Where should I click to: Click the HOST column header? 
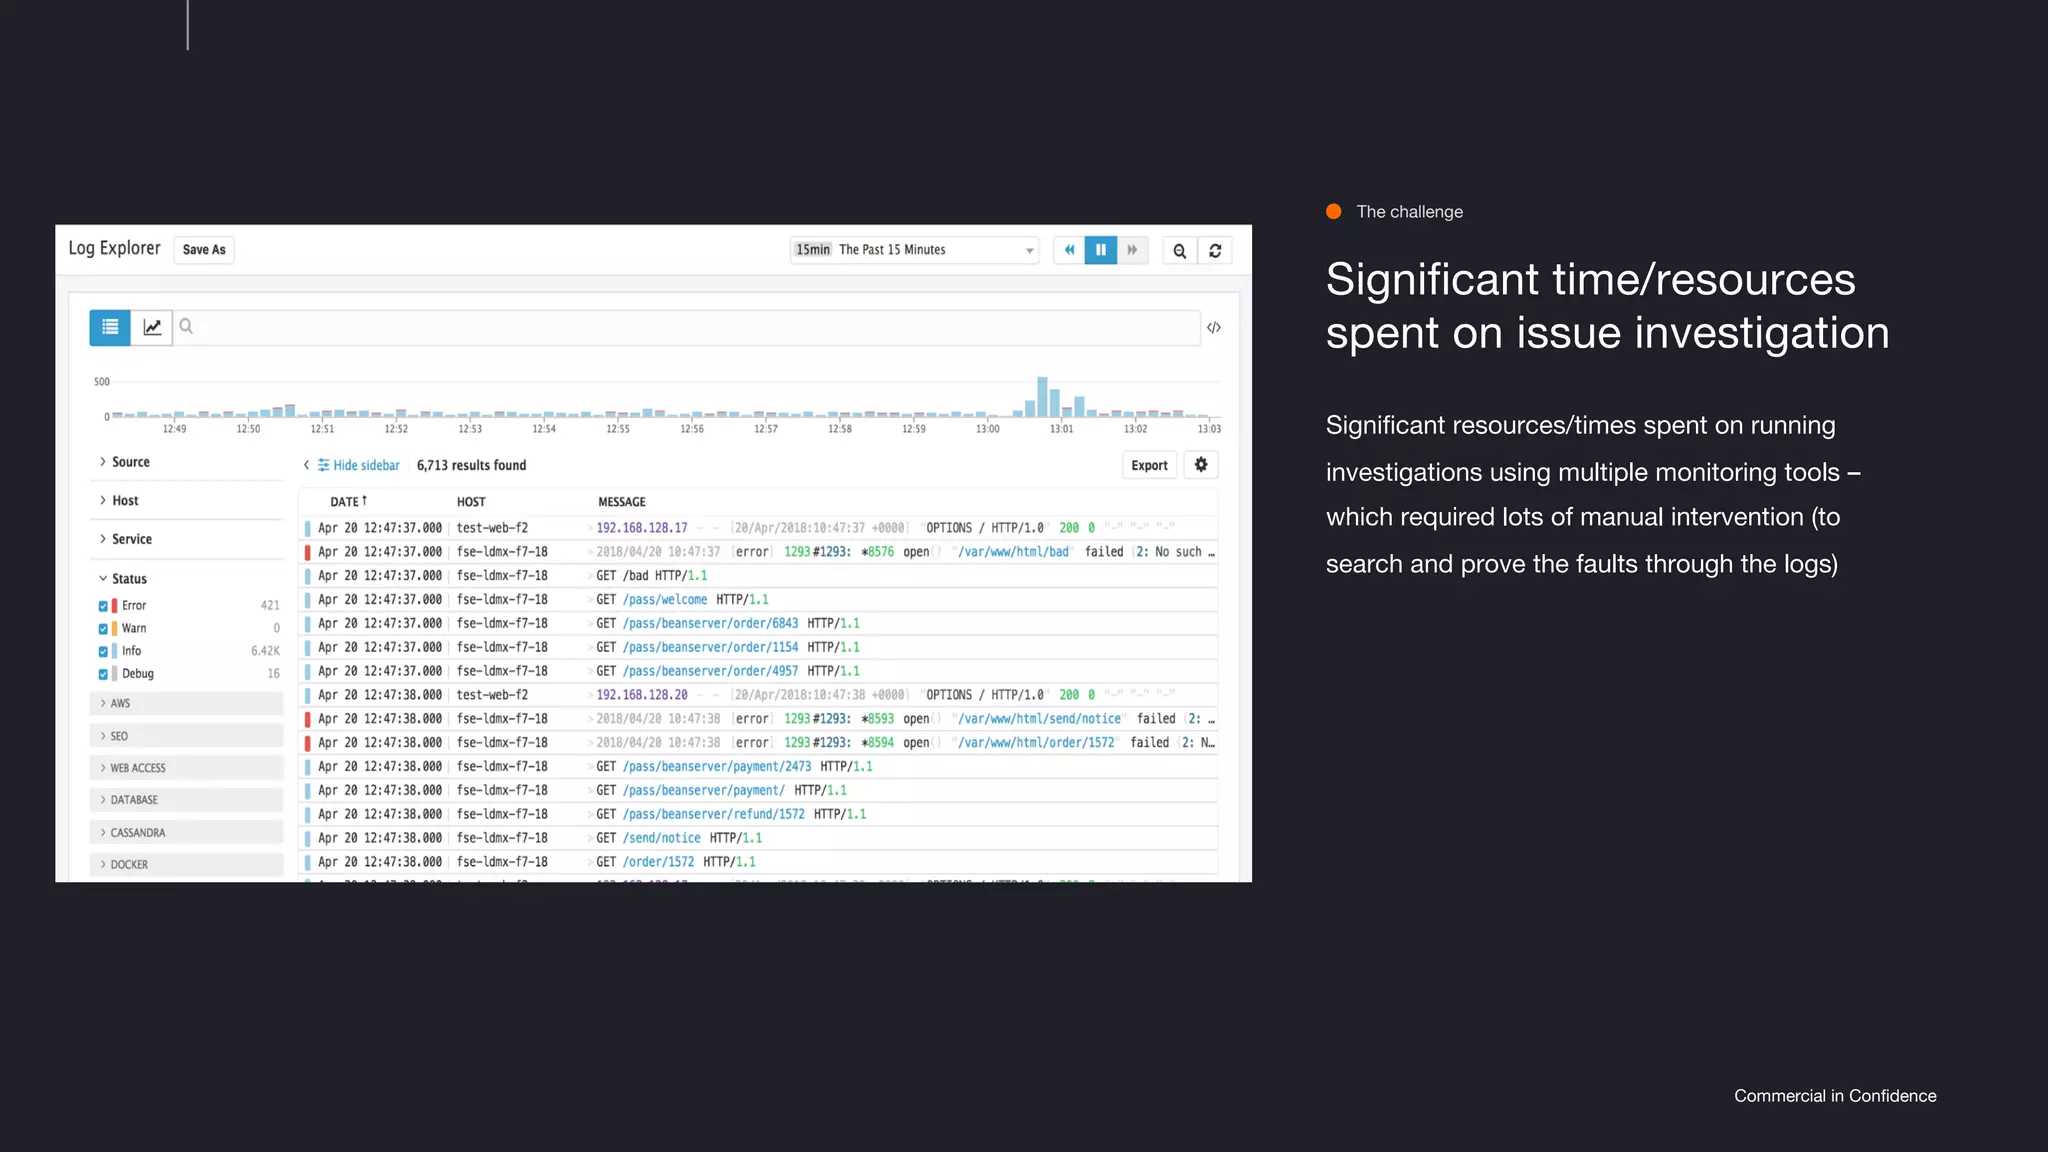471,502
